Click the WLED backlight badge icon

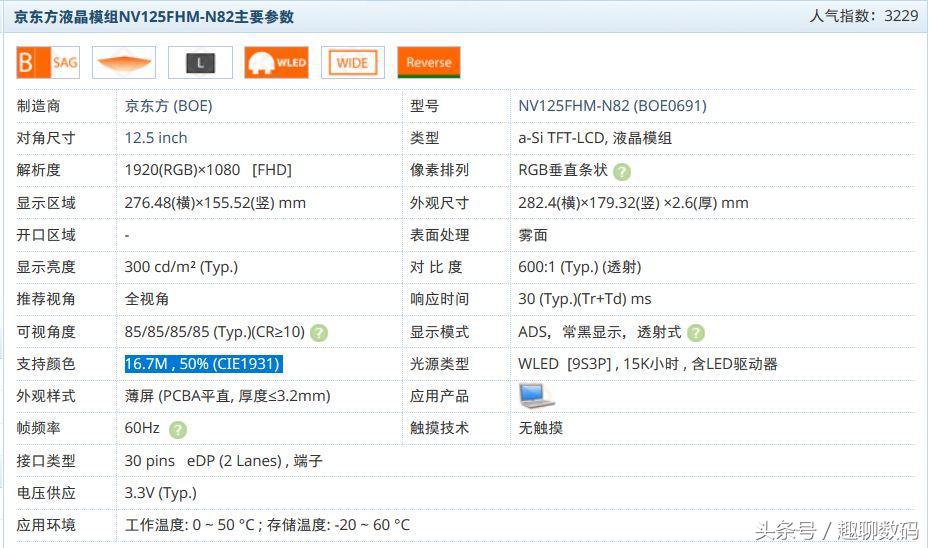click(276, 62)
